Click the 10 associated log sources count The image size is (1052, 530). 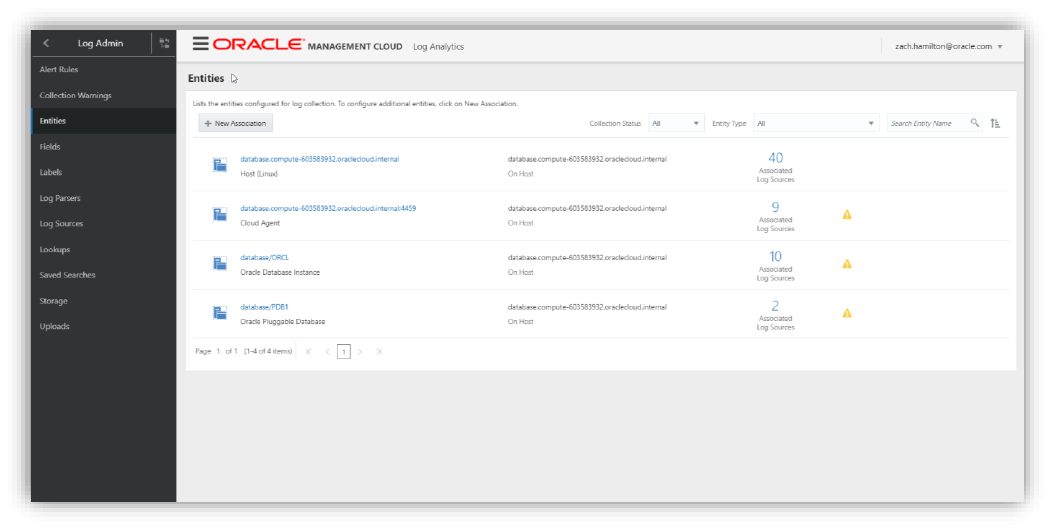(x=776, y=256)
